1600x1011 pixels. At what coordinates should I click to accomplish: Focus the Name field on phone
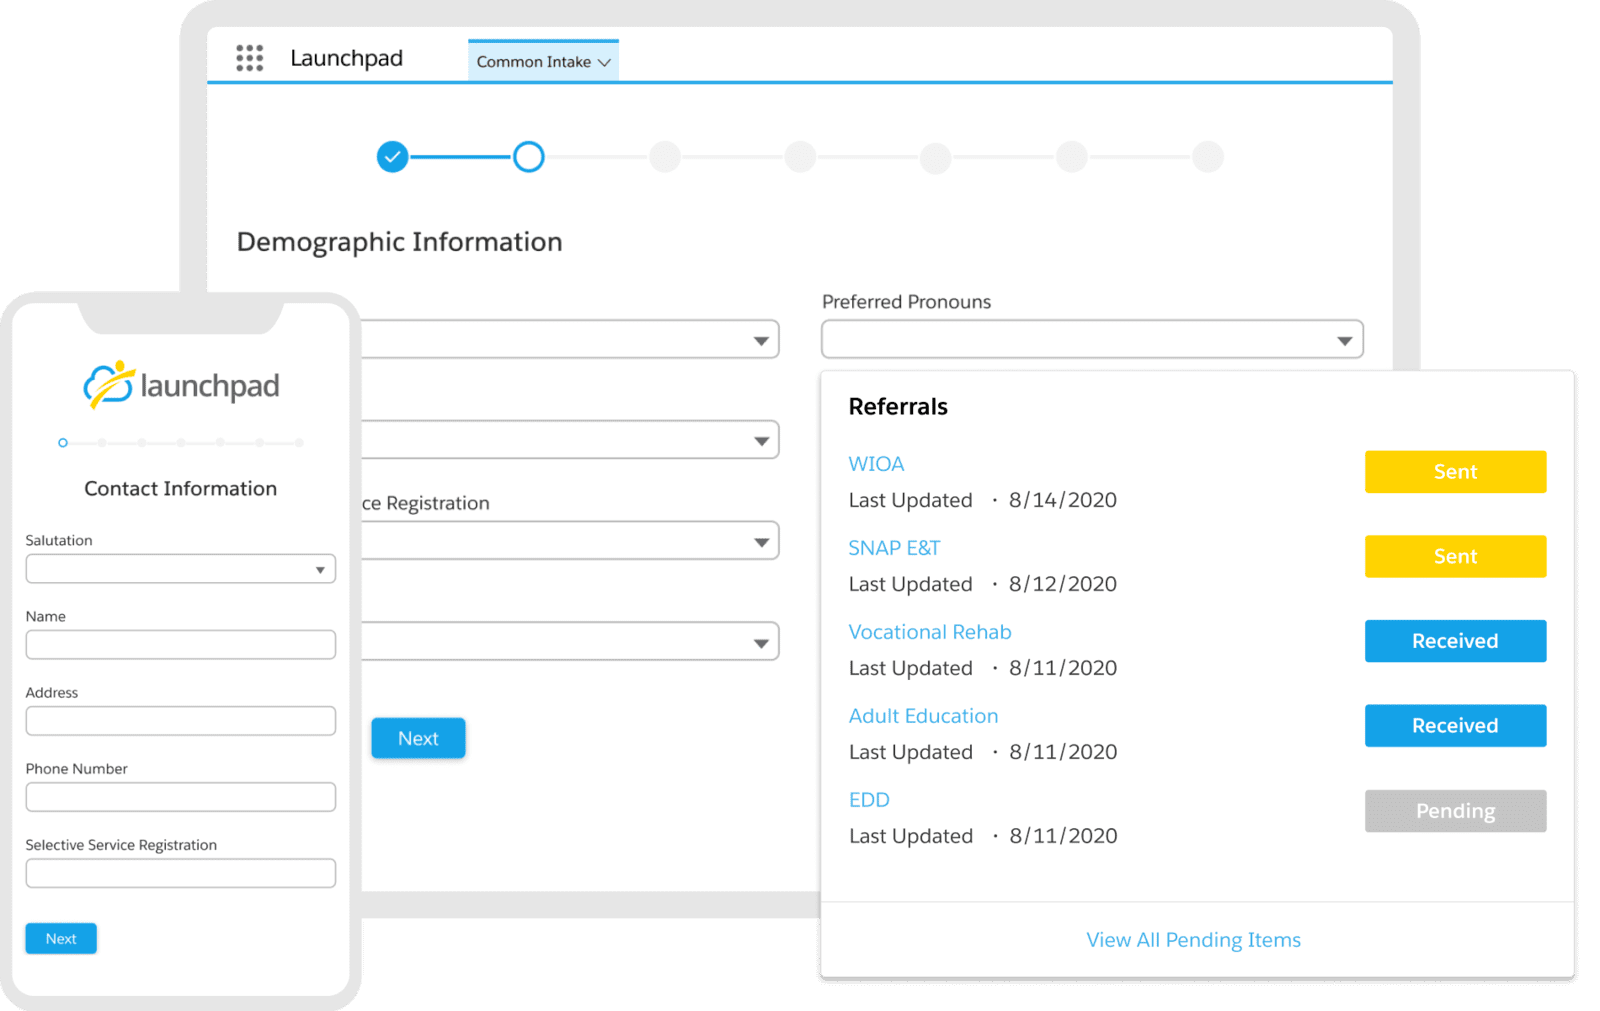[x=180, y=645]
